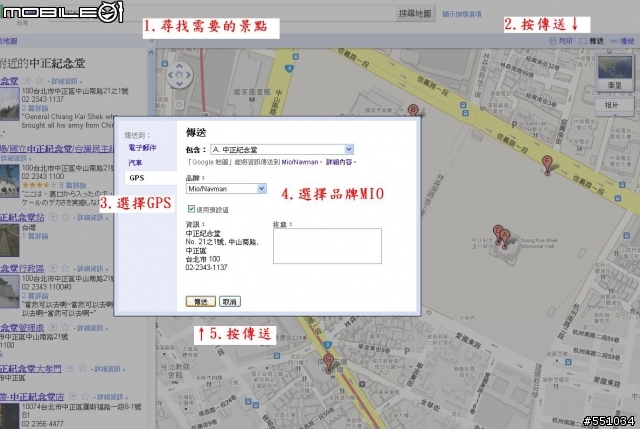Star the 念堂行政區 result
Screen dimensions: 640x429
pos(65,268)
